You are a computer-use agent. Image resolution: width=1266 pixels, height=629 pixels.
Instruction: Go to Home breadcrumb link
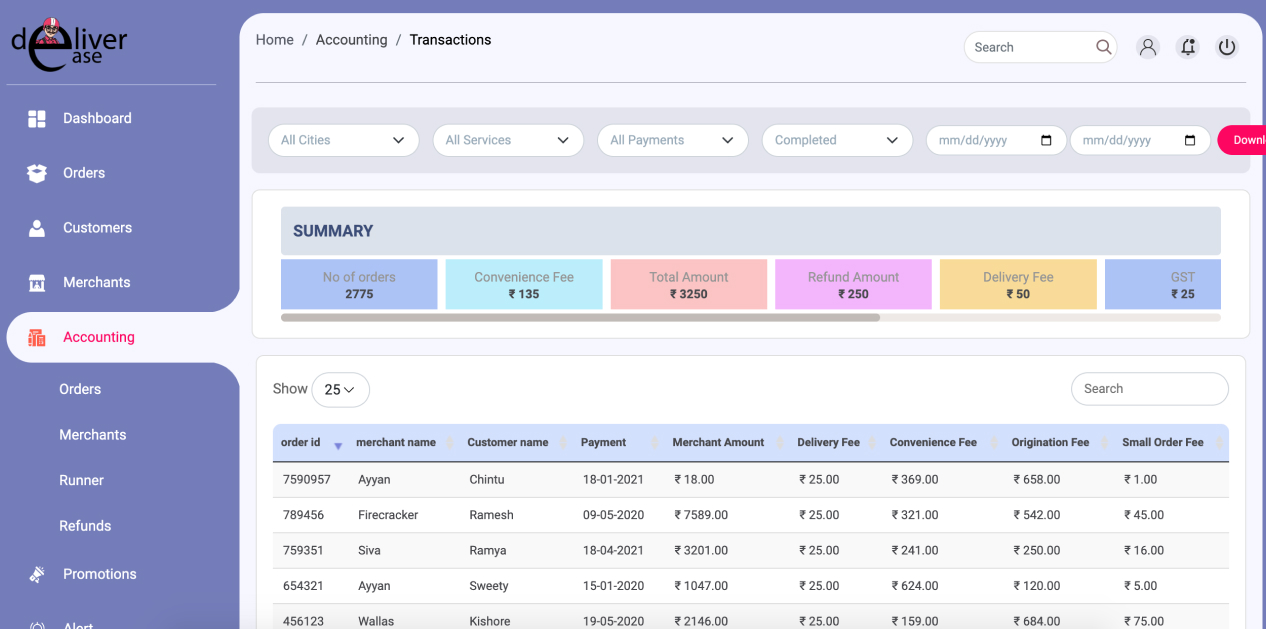click(x=274, y=40)
